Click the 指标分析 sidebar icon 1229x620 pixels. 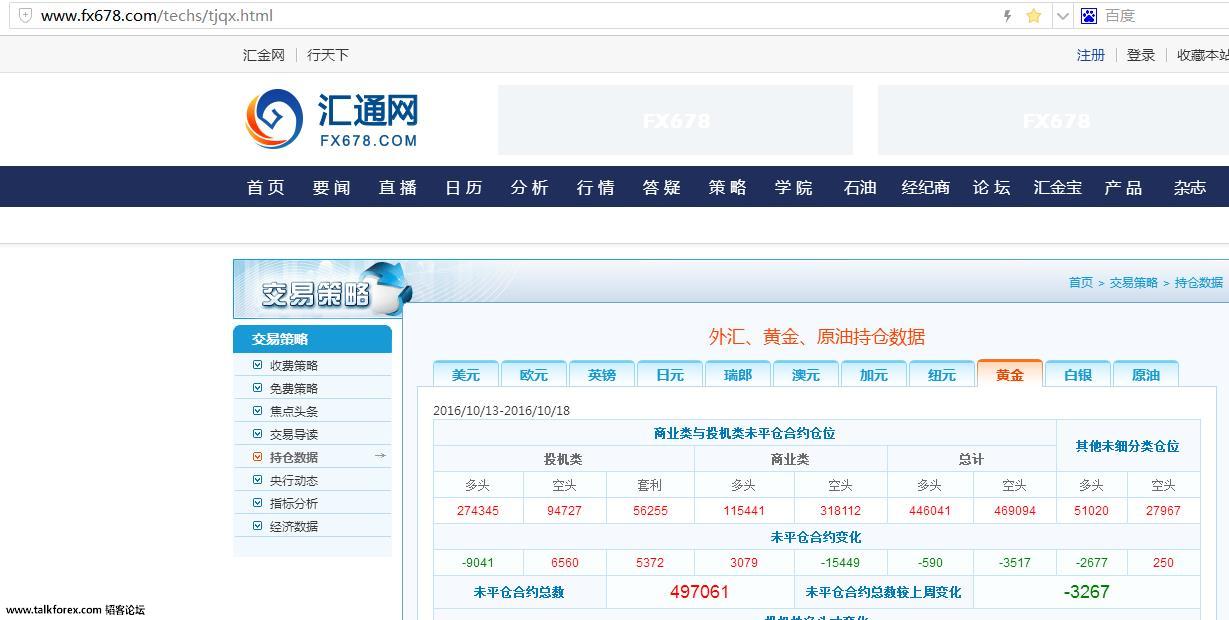point(258,502)
